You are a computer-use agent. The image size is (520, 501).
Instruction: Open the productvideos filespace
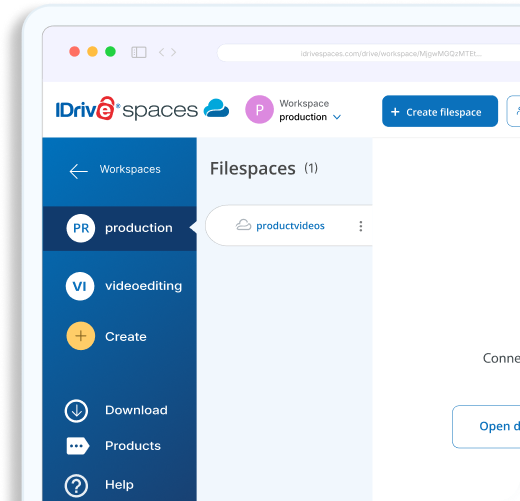[x=290, y=226]
